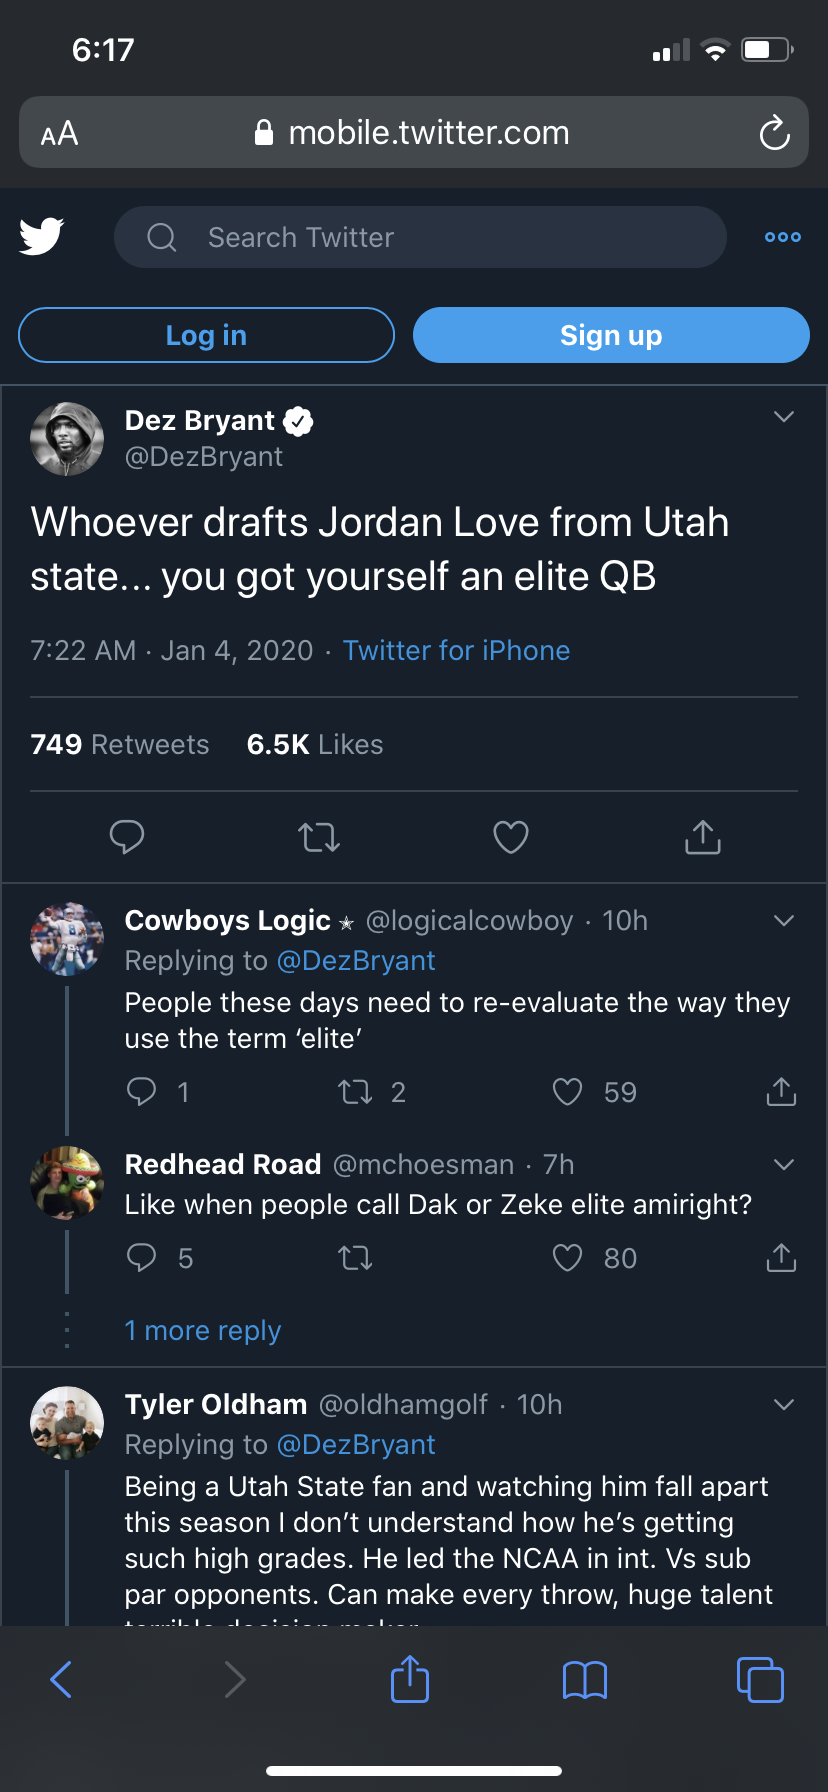Viewport: 828px width, 1792px height.
Task: Reply to Dez Bryant's main tweet
Action: click(x=127, y=837)
